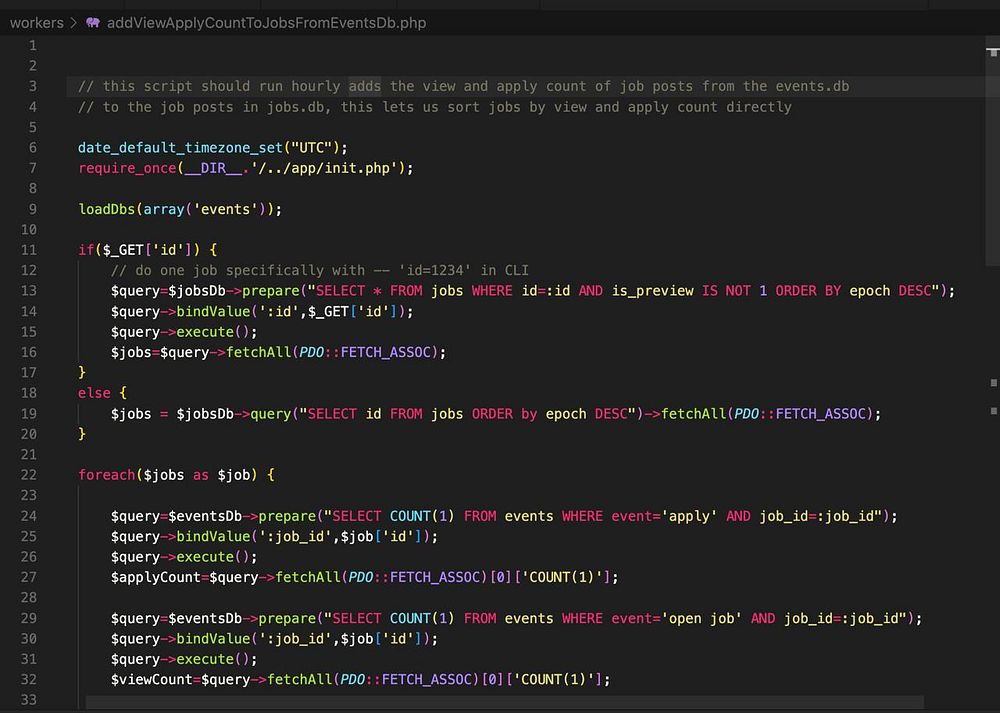Click ':job_id' string on line 25
The image size is (1000, 713).
pos(295,537)
